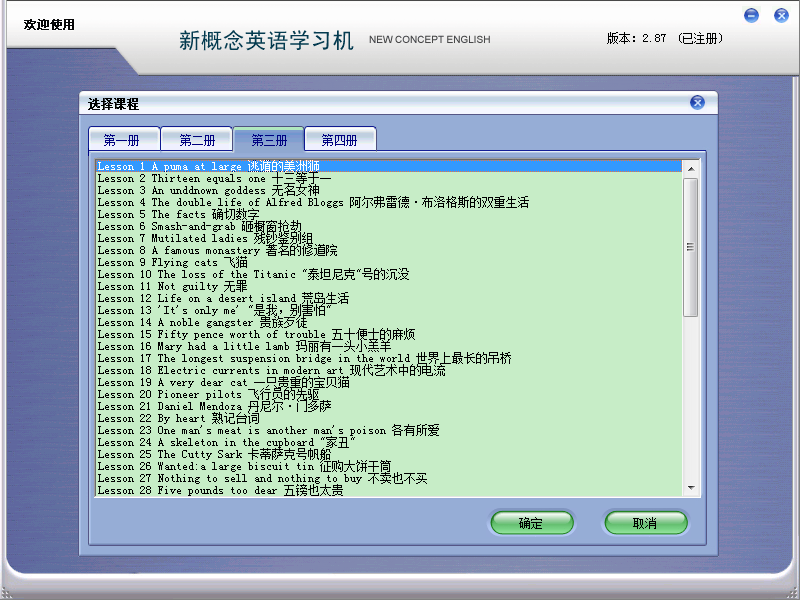This screenshot has height=600, width=800.
Task: Confirm selection with 确定 button
Action: tap(532, 523)
